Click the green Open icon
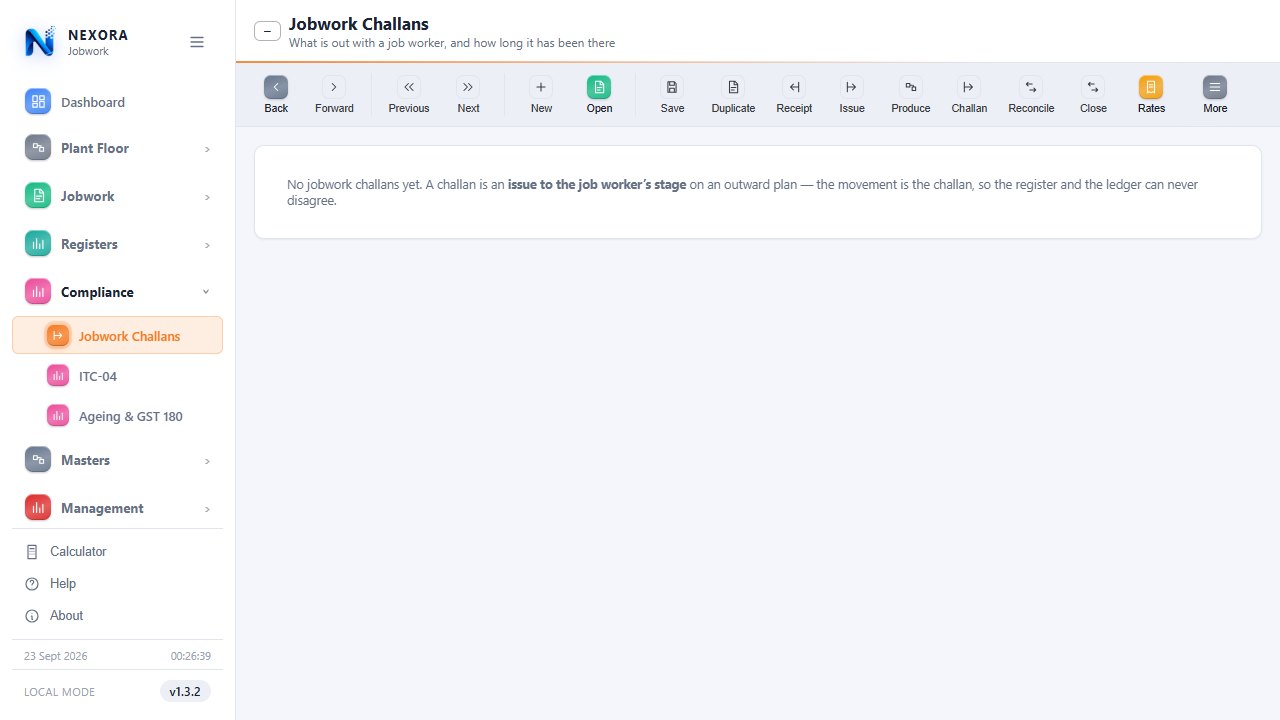 [x=599, y=87]
